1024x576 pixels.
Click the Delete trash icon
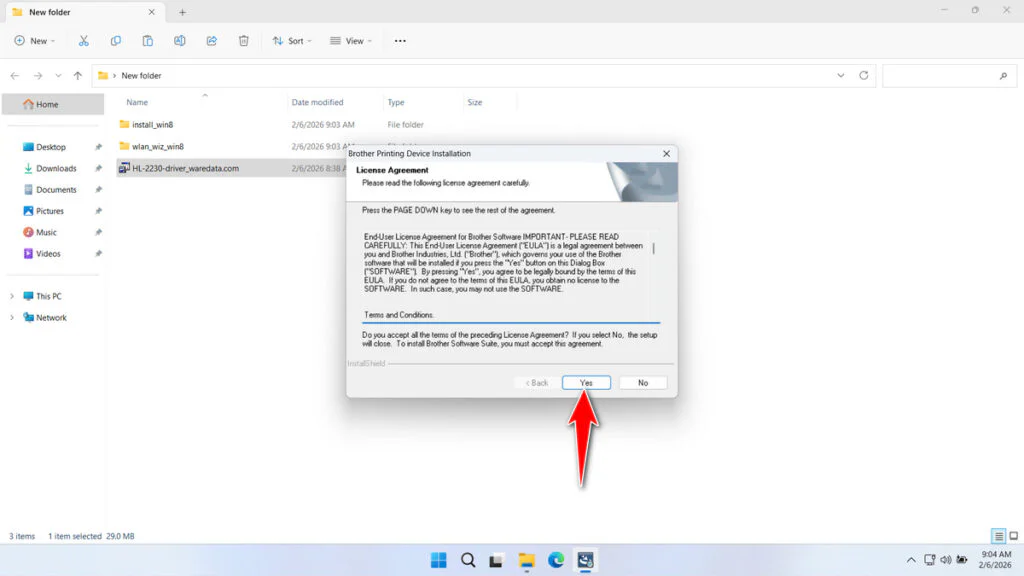click(244, 41)
